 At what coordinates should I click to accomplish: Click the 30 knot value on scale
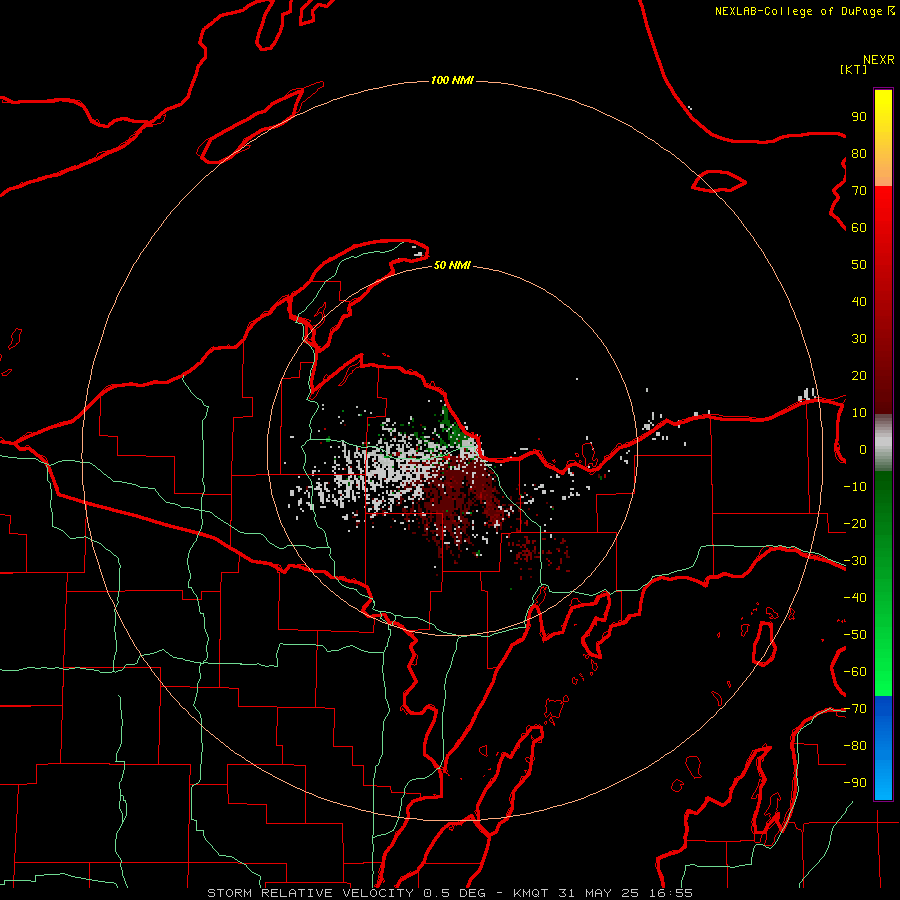pyautogui.click(x=859, y=339)
